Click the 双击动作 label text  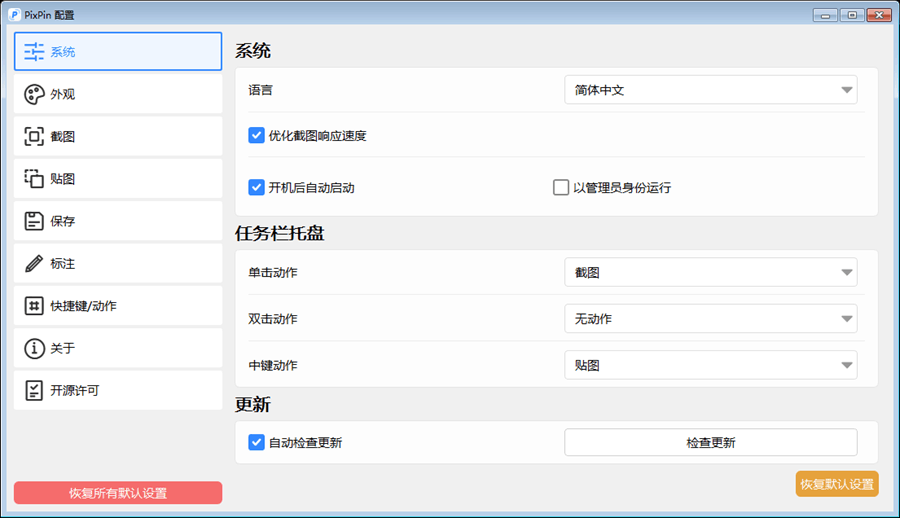(273, 319)
